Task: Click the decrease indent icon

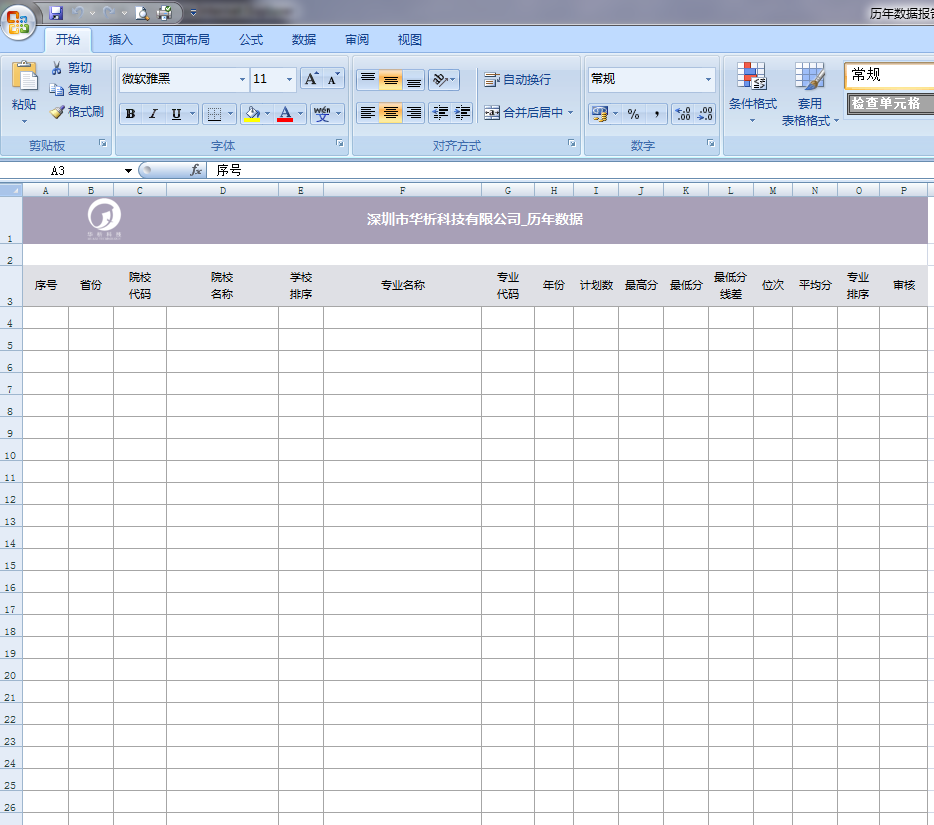Action: (x=440, y=113)
